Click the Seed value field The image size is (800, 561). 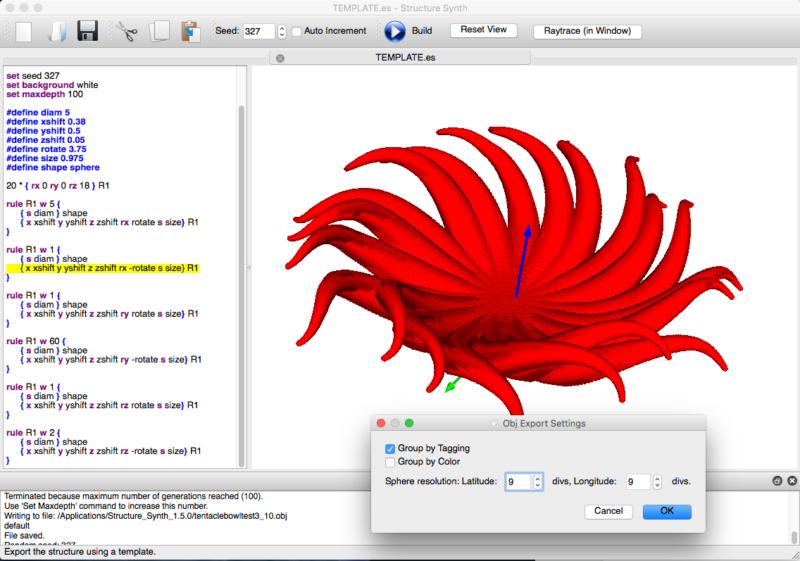(x=259, y=31)
